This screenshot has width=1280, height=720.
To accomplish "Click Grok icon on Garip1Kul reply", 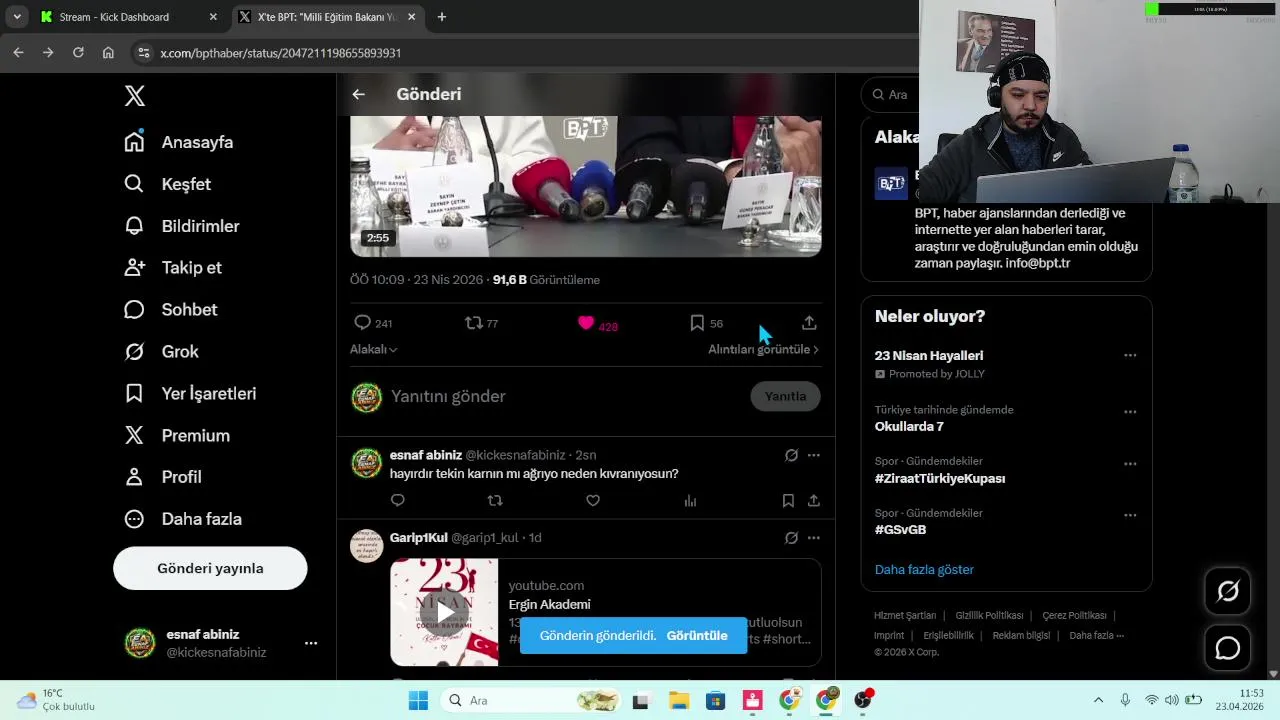I will (791, 538).
